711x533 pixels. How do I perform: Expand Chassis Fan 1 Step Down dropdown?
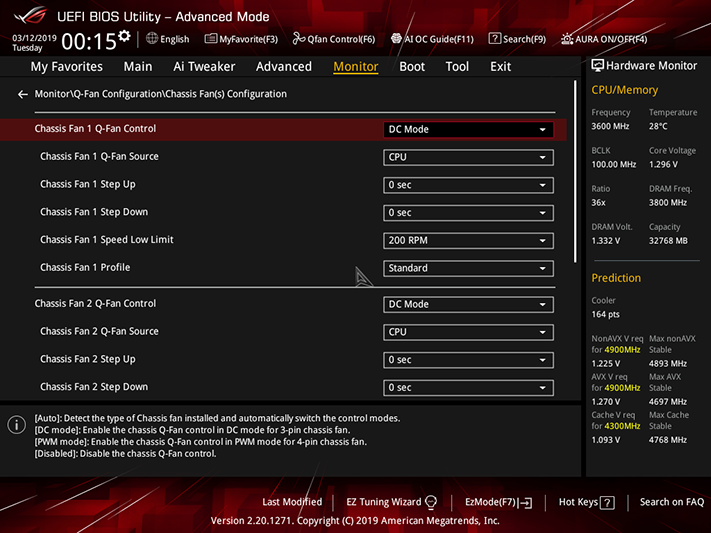(x=468, y=213)
